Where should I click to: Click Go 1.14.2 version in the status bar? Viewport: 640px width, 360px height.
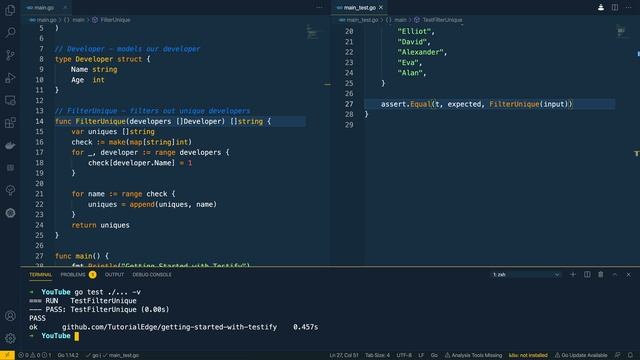pos(68,355)
